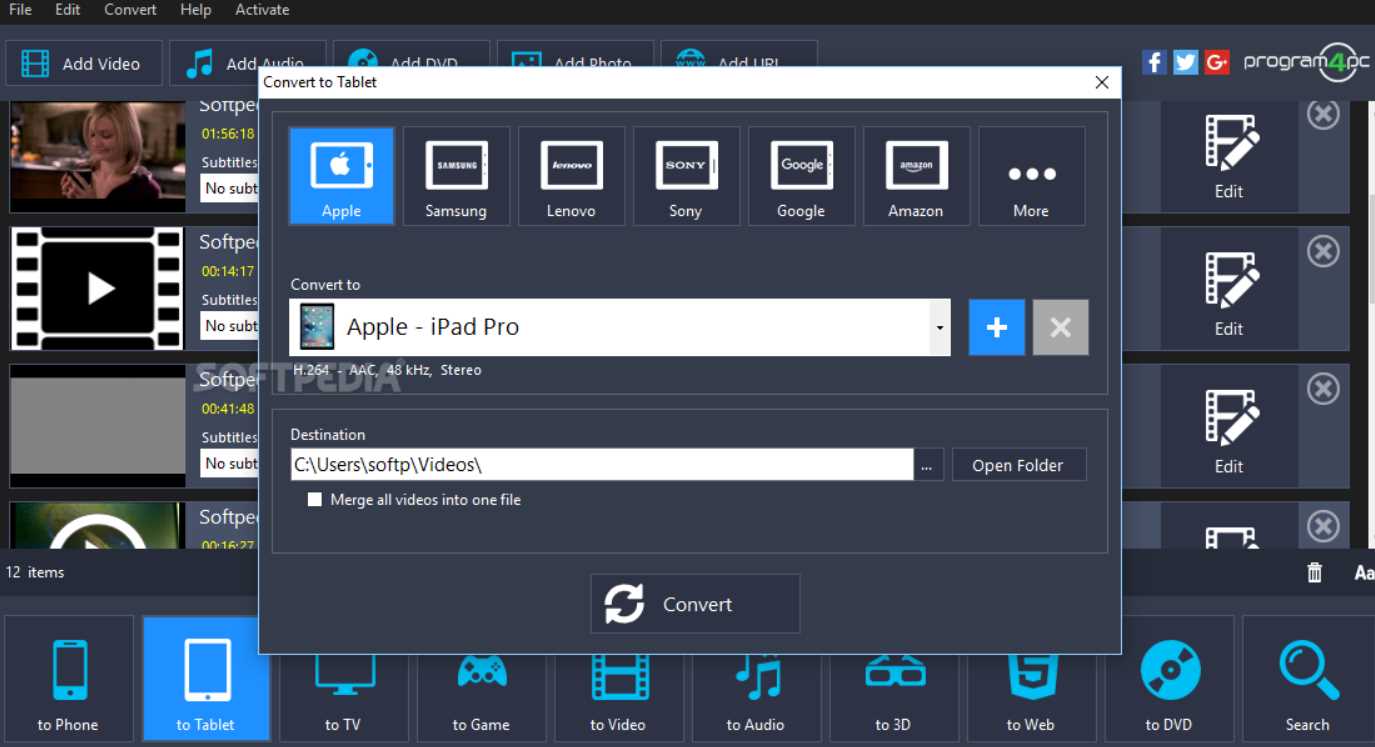The height and width of the screenshot is (747, 1375).
Task: Open the to DVD conversion
Action: (x=1168, y=680)
